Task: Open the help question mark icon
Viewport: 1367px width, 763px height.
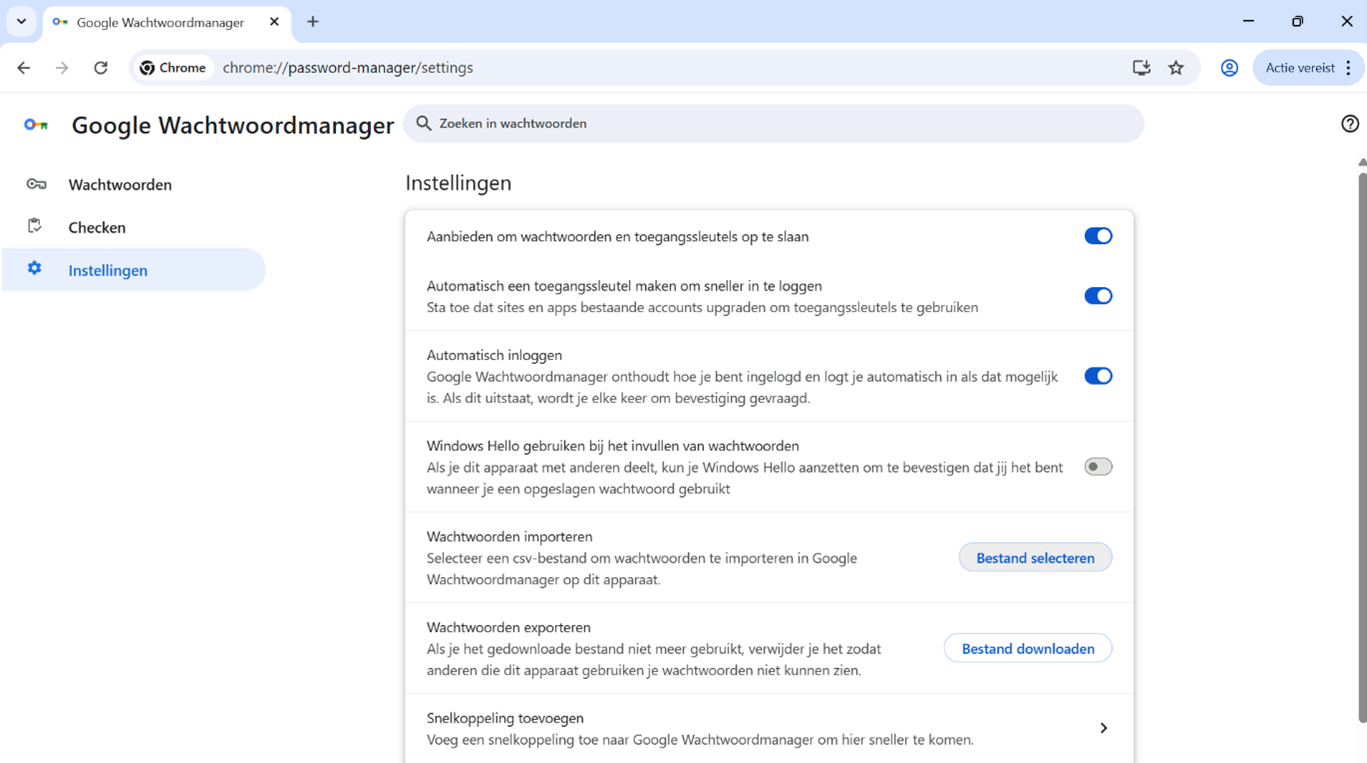Action: tap(1349, 124)
